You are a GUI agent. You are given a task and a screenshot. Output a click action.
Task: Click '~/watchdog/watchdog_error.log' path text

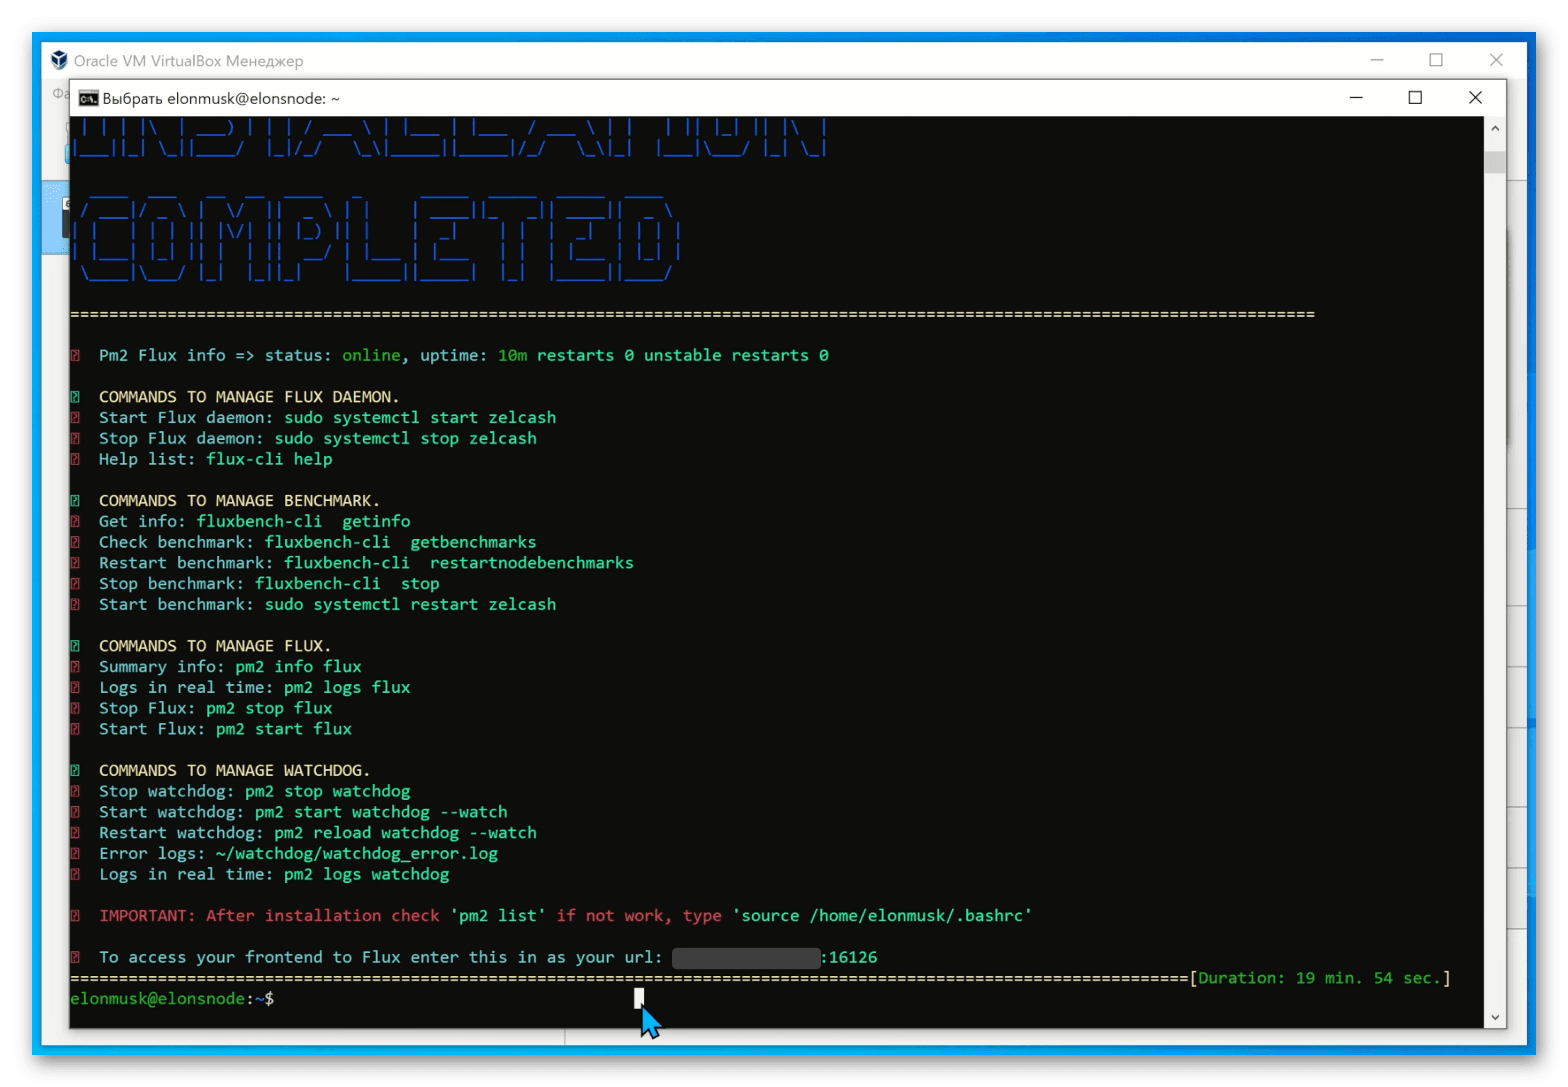click(x=356, y=854)
